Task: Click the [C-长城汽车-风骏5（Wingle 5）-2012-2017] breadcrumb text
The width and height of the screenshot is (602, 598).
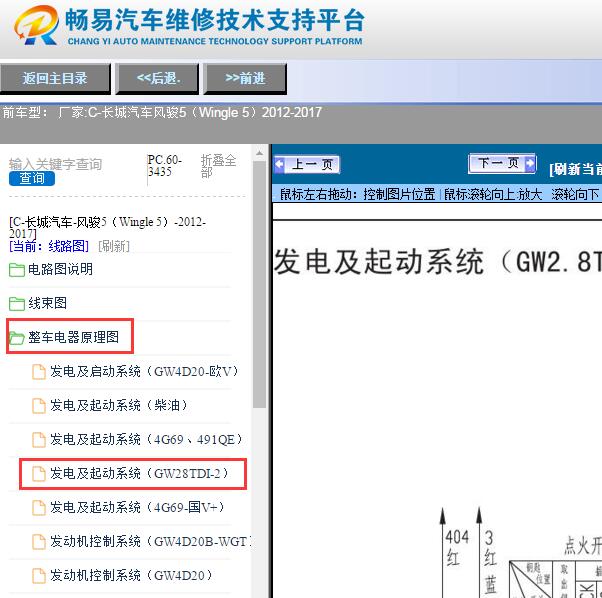Action: 108,227
